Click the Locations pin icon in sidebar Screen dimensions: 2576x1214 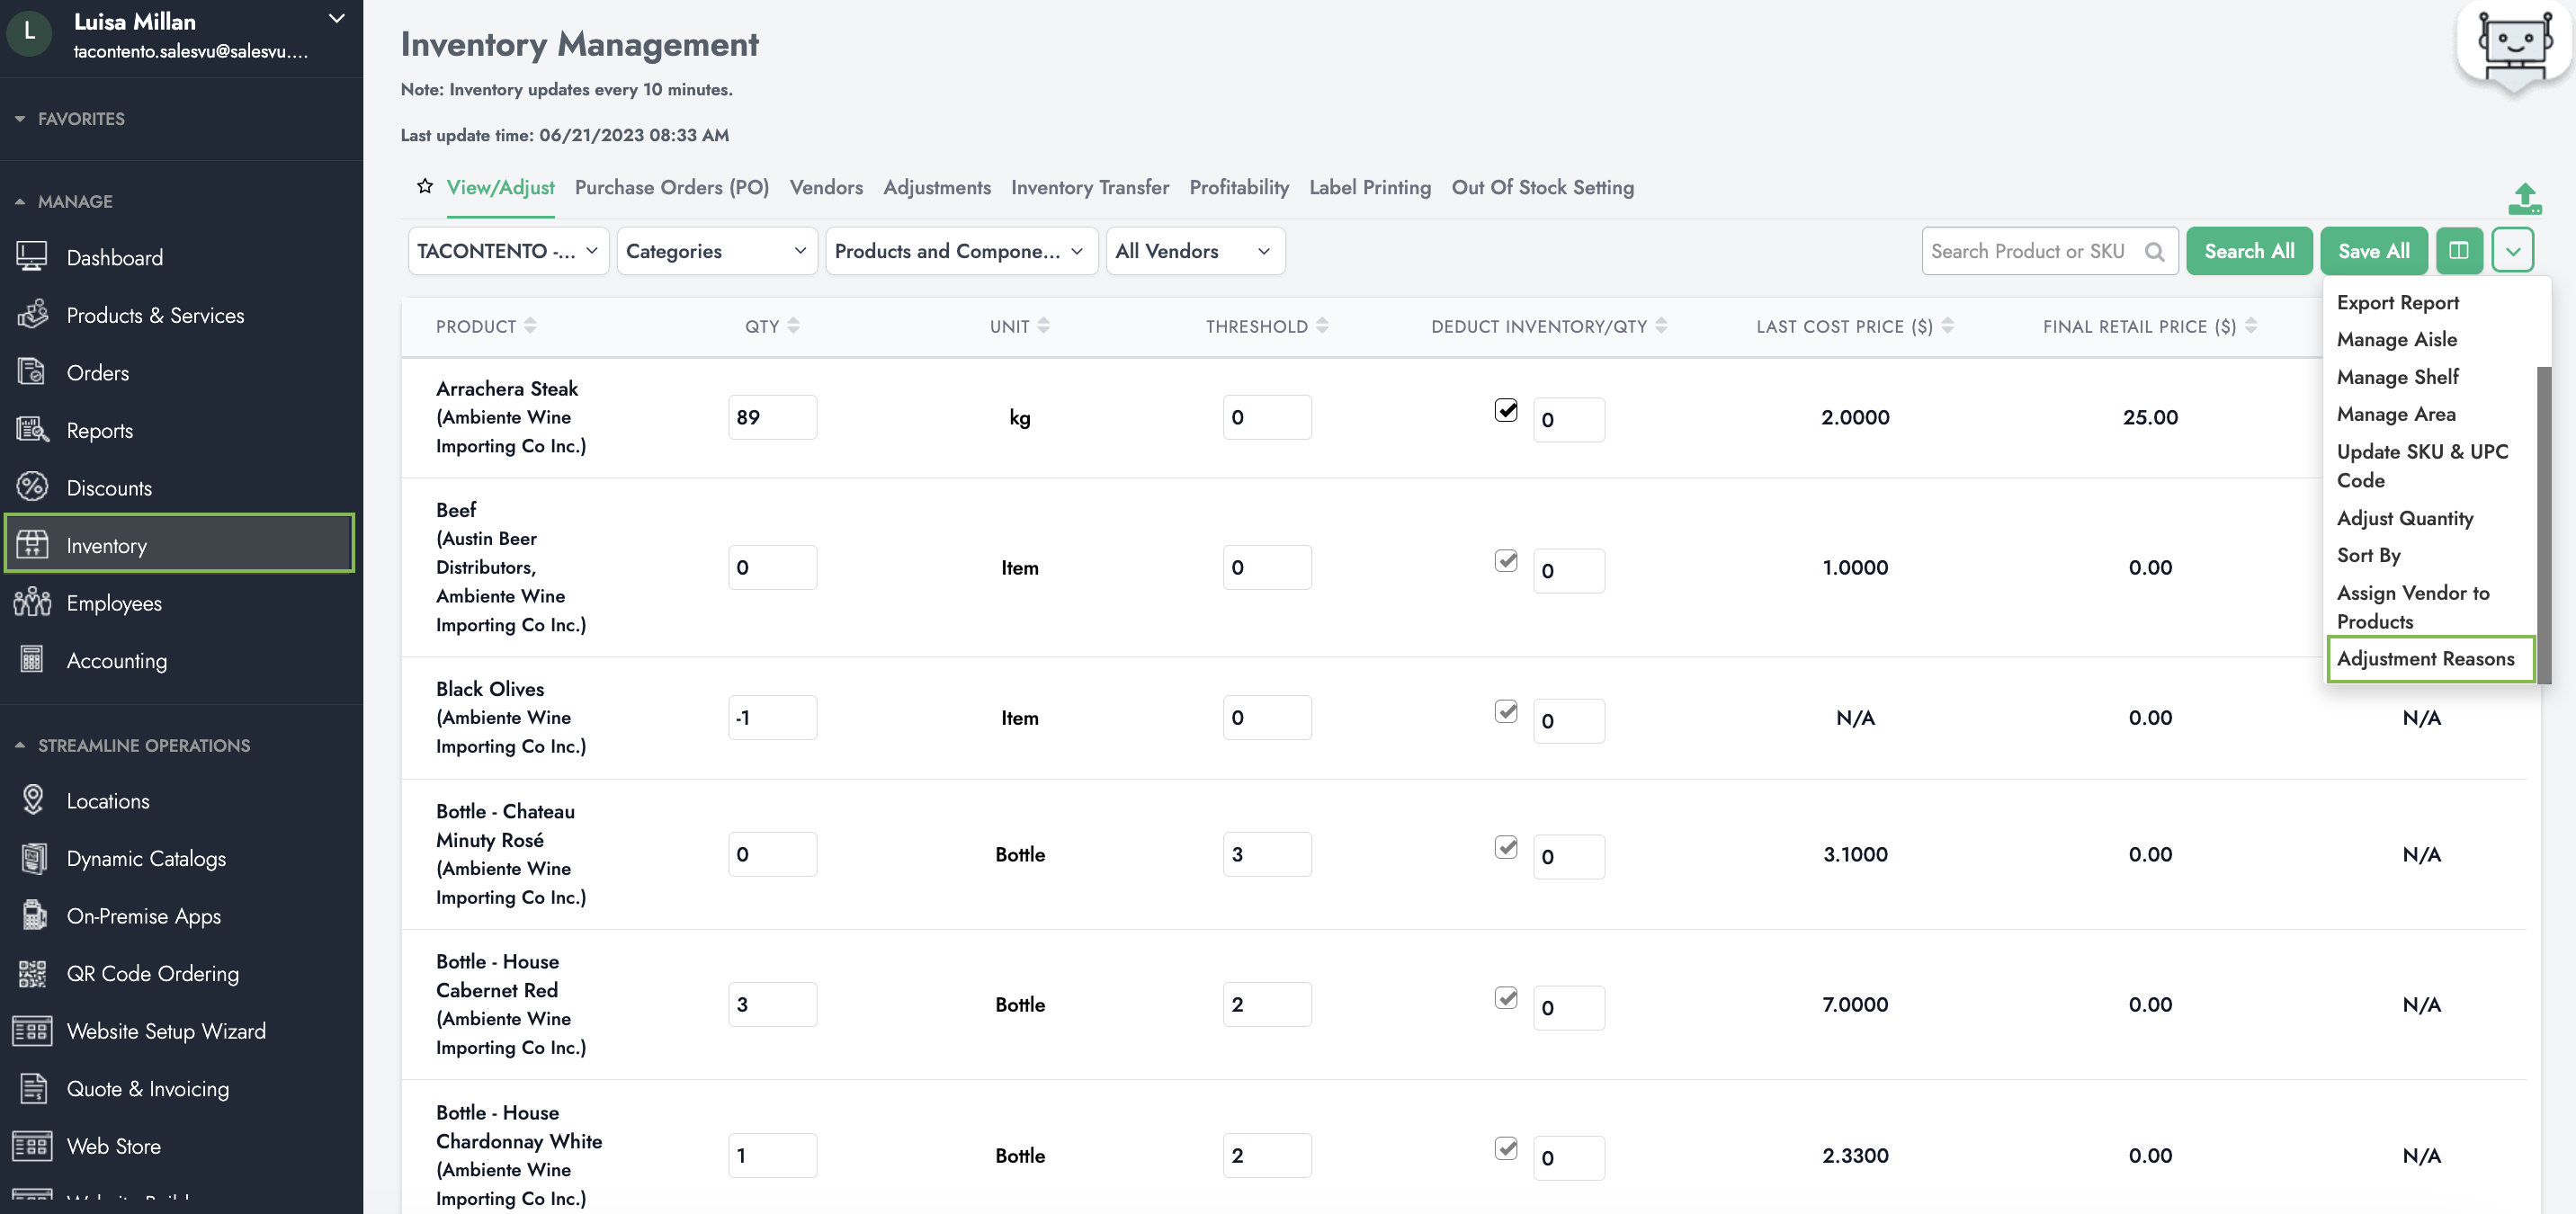(x=32, y=800)
